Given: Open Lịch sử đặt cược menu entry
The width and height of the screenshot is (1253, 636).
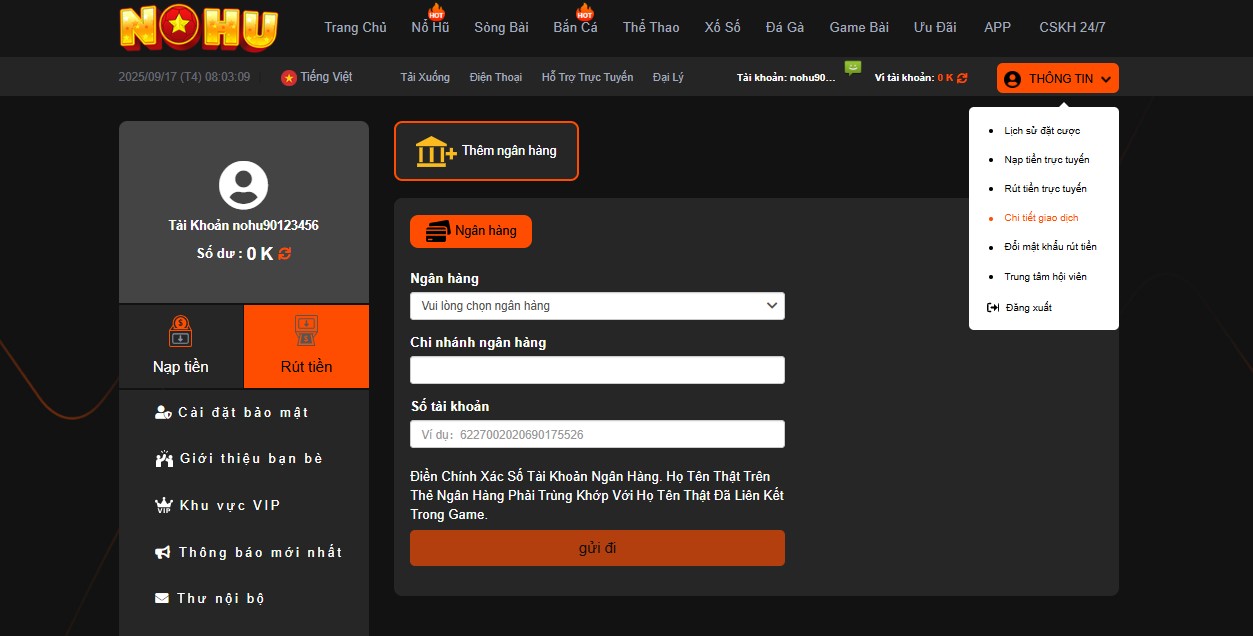Looking at the screenshot, I should pos(1042,131).
